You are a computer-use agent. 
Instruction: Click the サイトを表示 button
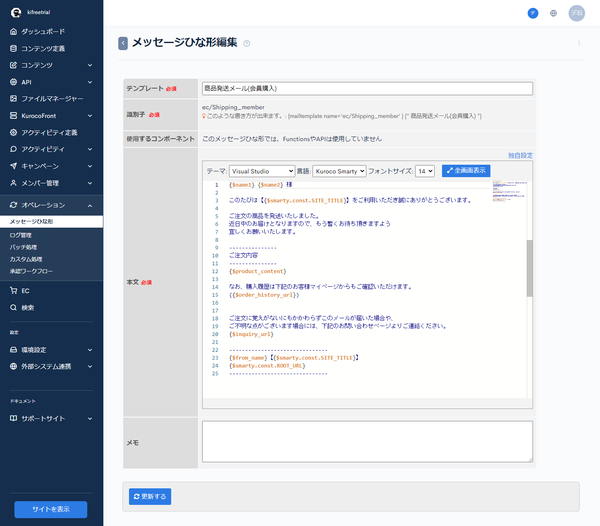(51, 510)
